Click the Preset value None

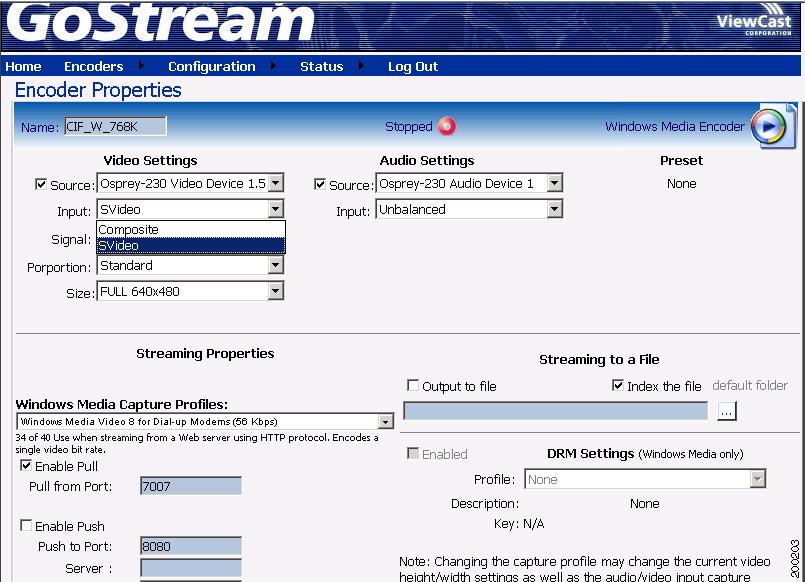tap(681, 184)
